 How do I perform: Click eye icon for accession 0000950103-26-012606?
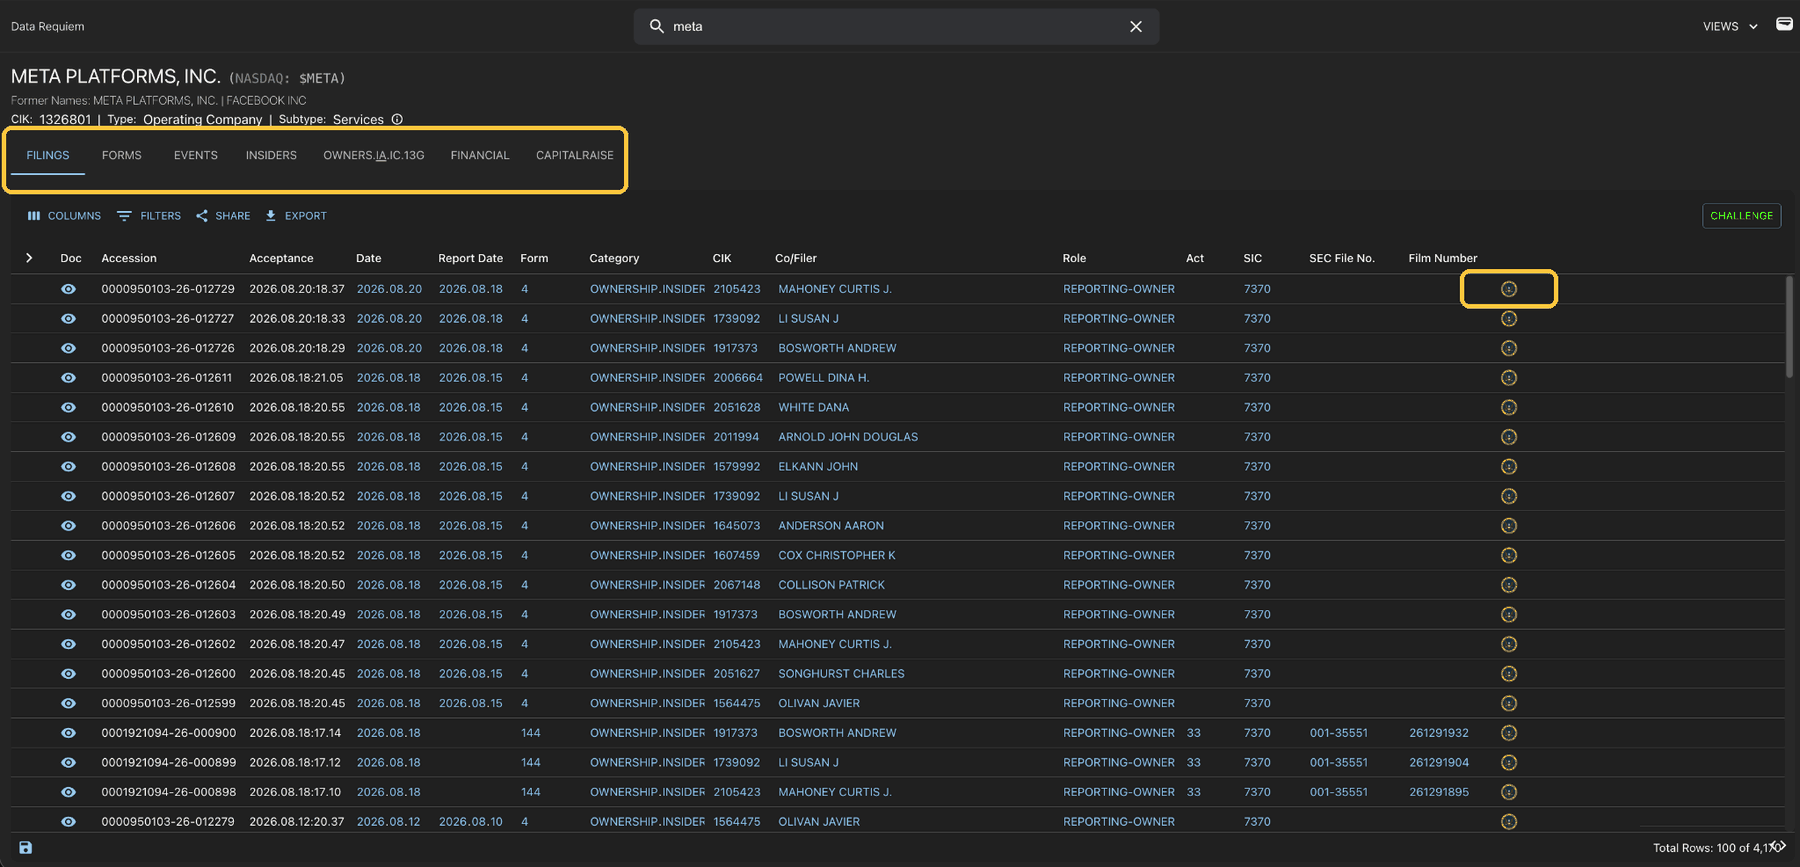68,526
